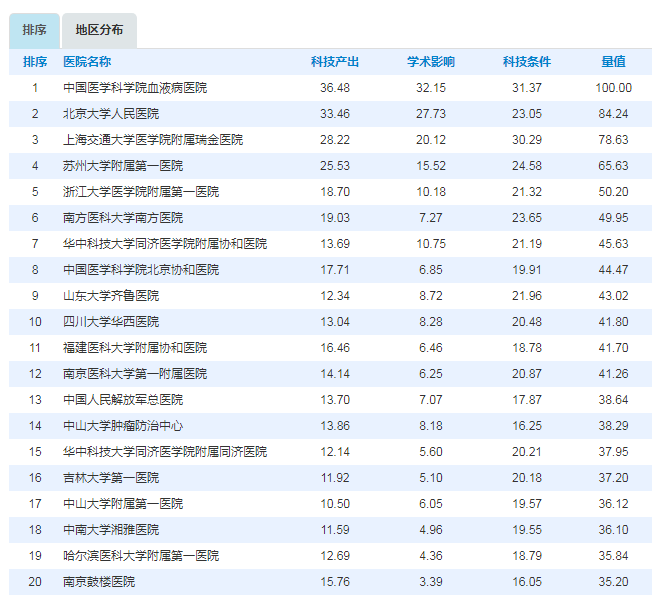
Task: Click the 20.21 科技条件 cell
Action: 526,452
